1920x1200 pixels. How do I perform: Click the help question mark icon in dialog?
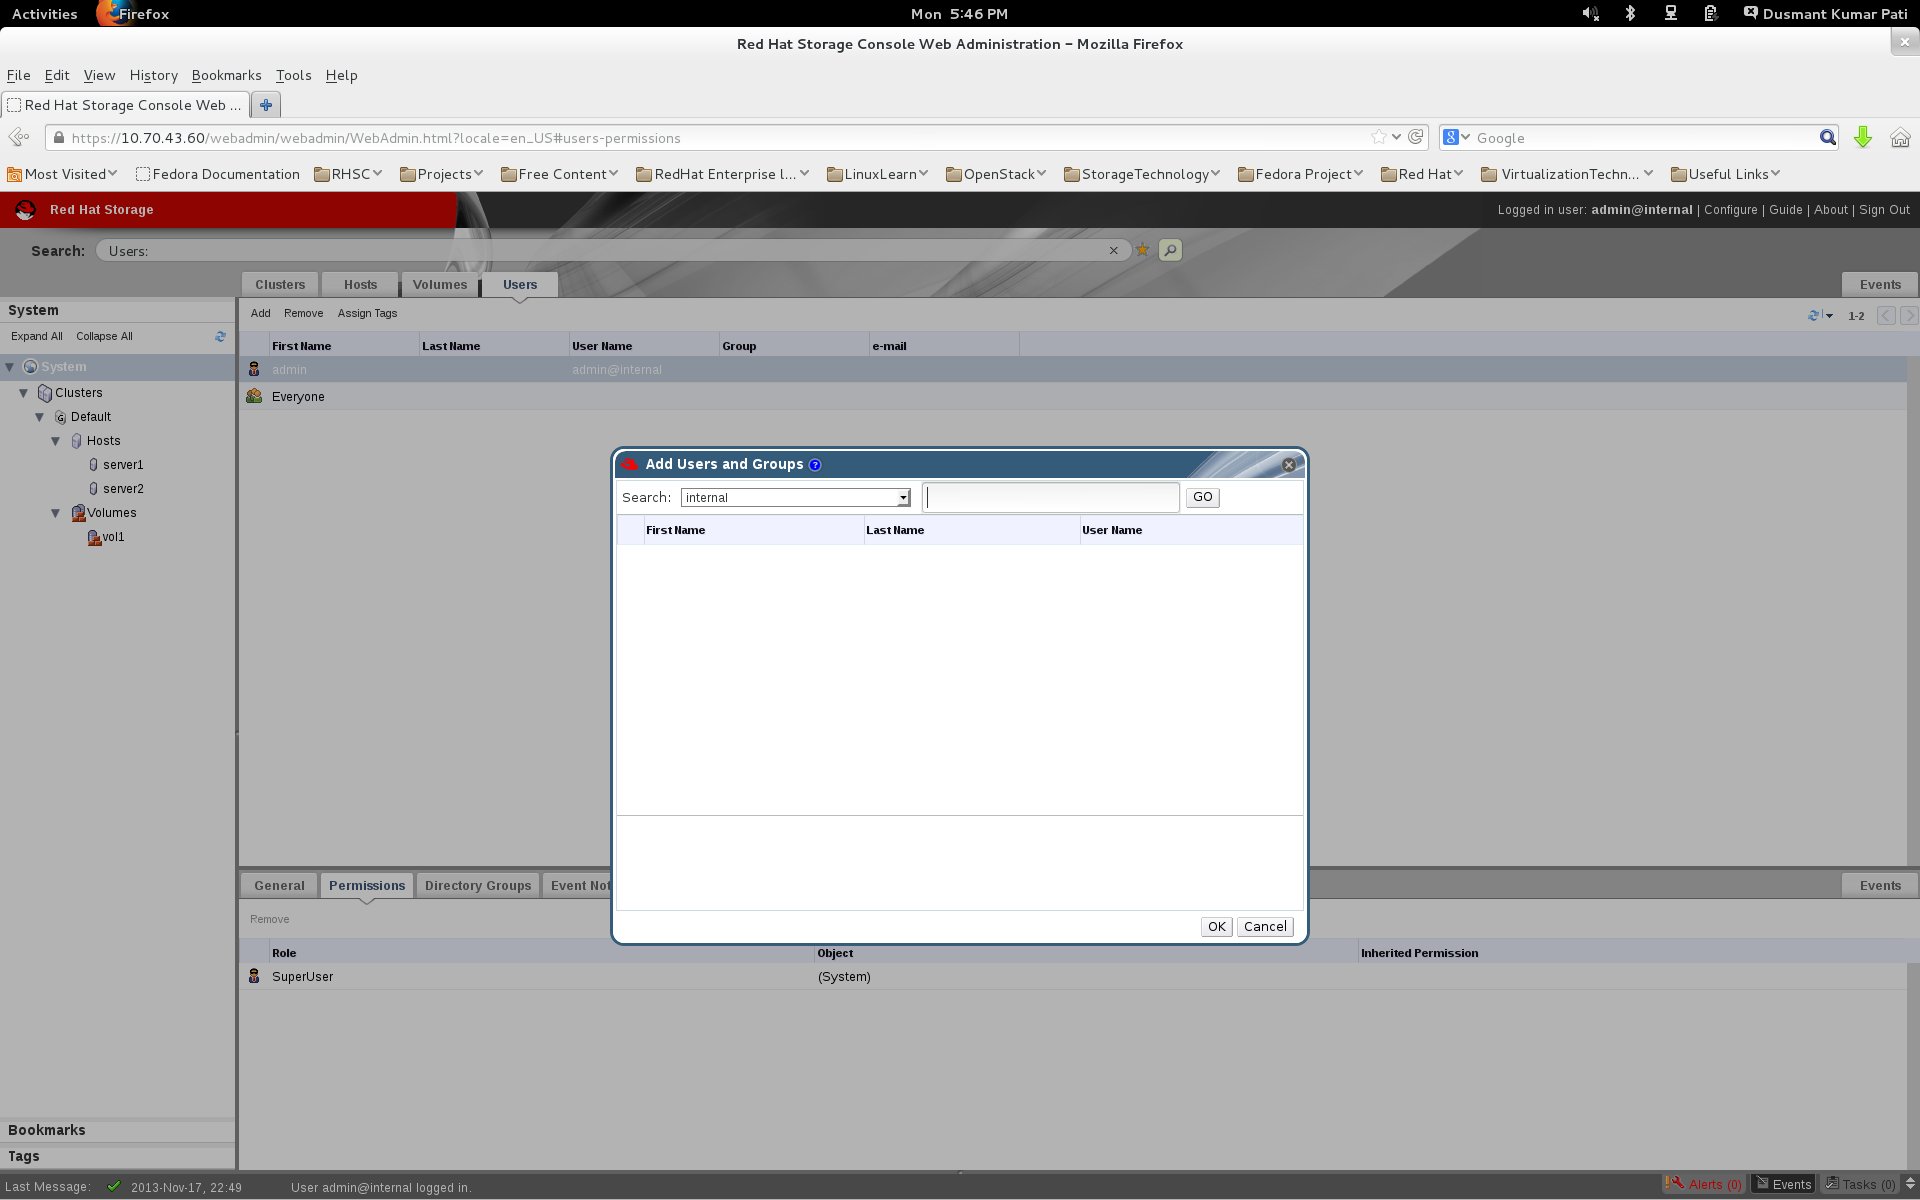pos(815,465)
